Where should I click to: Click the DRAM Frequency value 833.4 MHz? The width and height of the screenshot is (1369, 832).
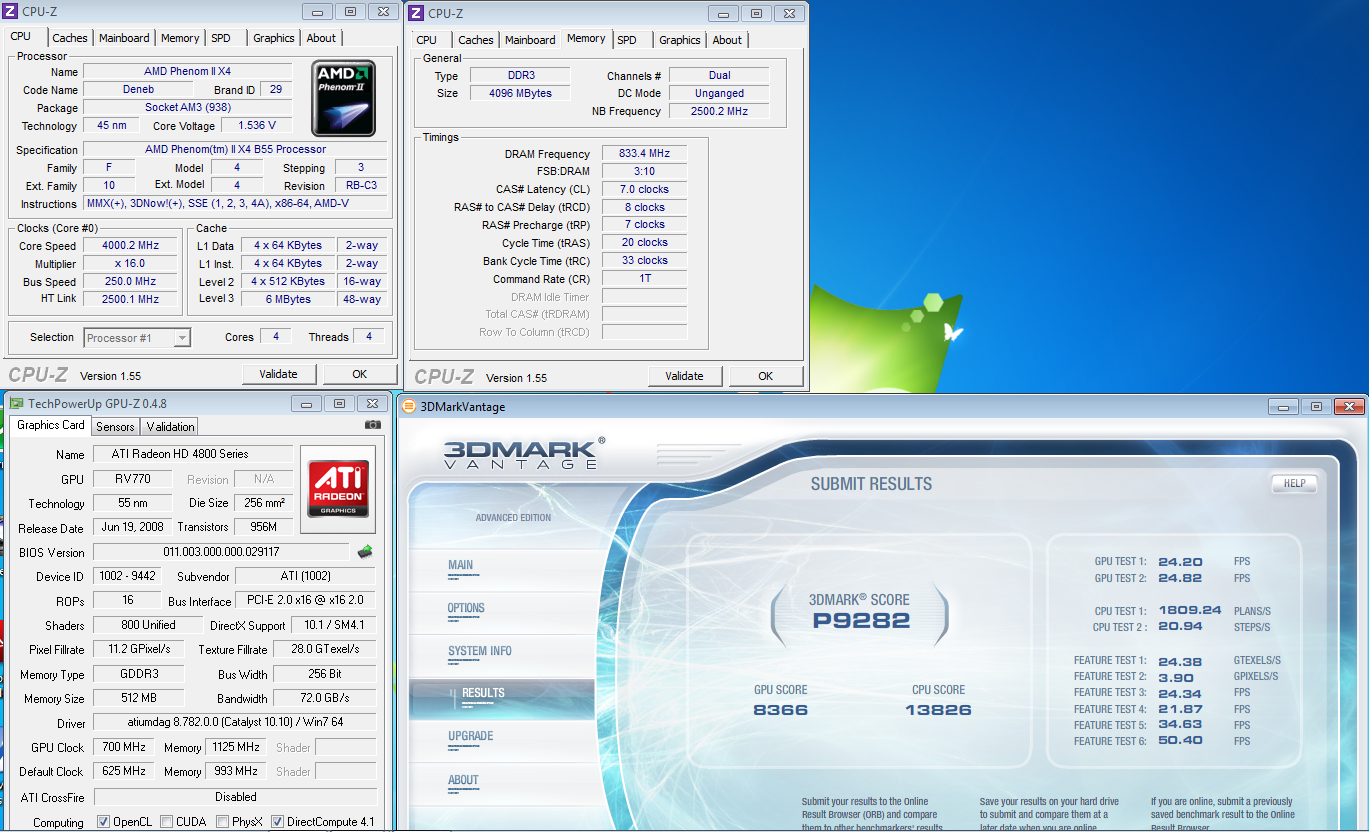coord(644,154)
